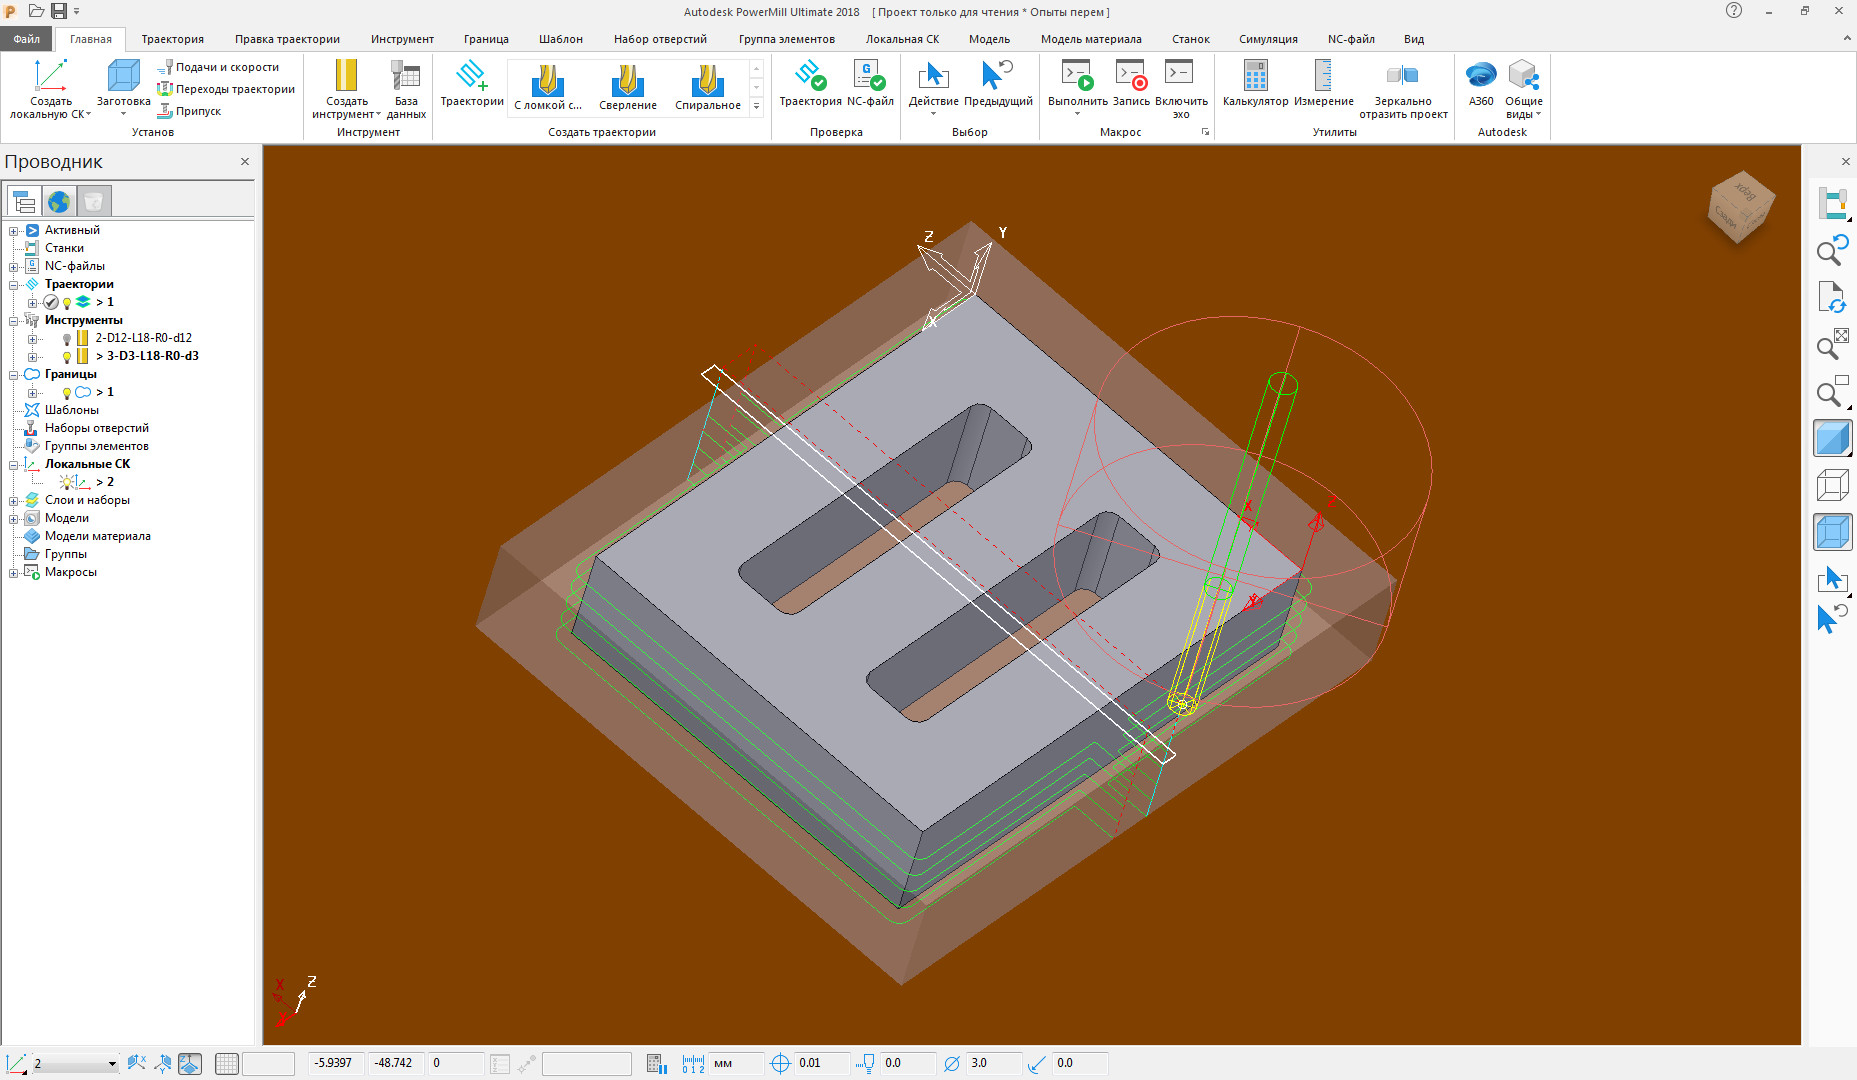Toggle light bulb of tool 3-D3-L18-R0-d3
Viewport: 1857px width, 1080px height.
67,357
